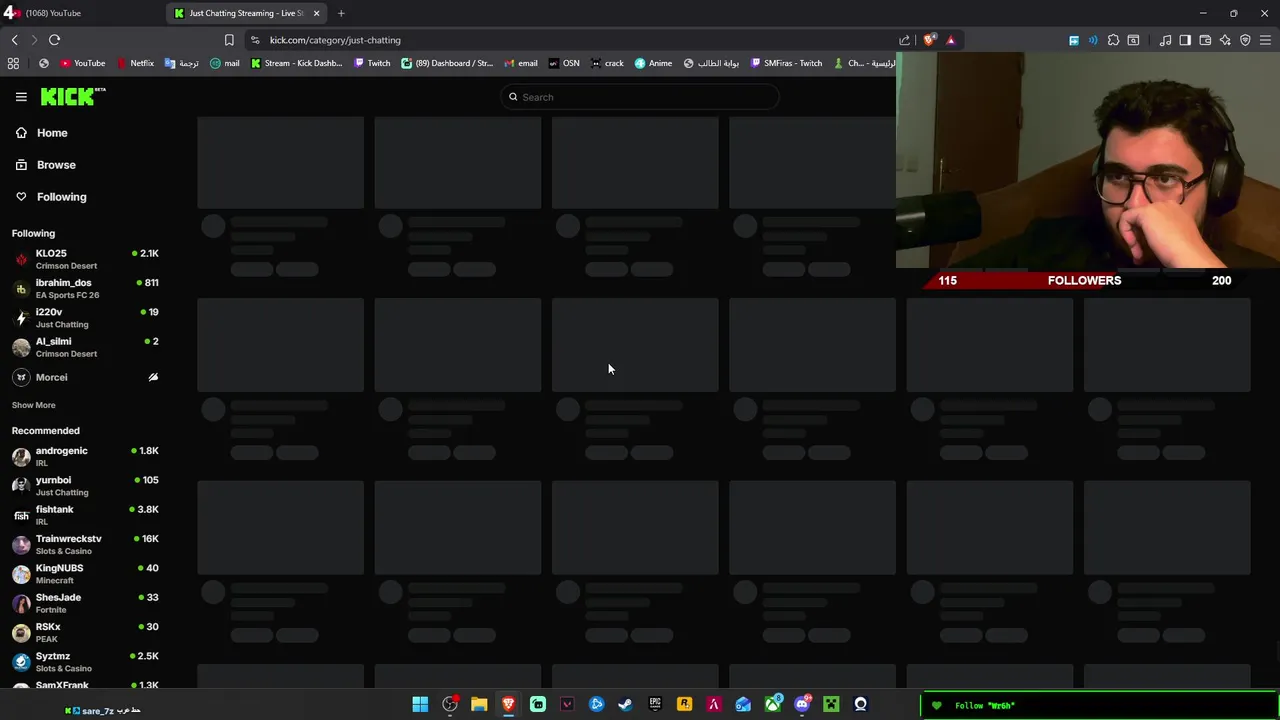Open Windows Start menu
The image size is (1280, 720).
(x=420, y=705)
